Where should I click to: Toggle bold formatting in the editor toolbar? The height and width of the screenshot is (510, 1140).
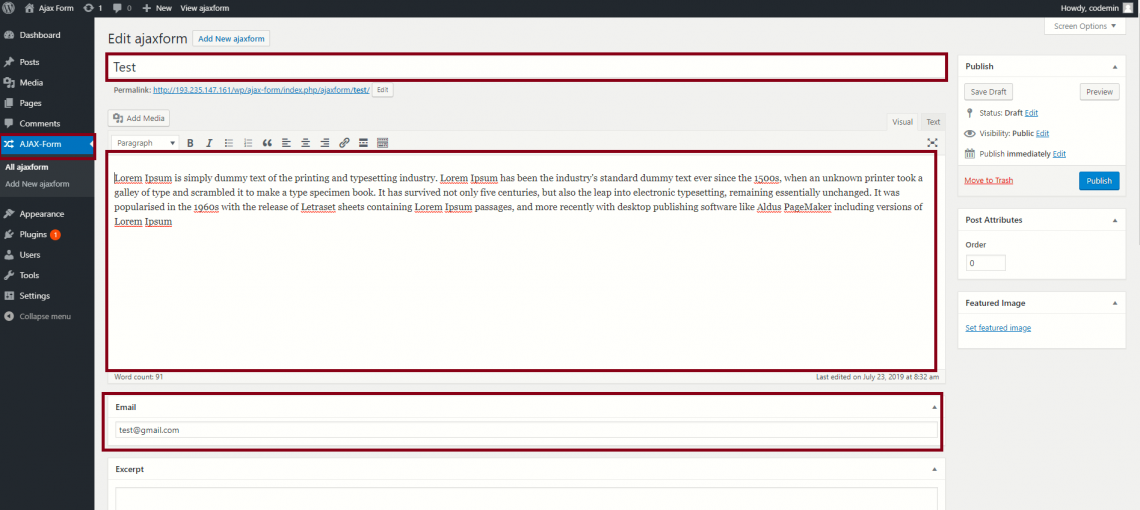click(191, 143)
